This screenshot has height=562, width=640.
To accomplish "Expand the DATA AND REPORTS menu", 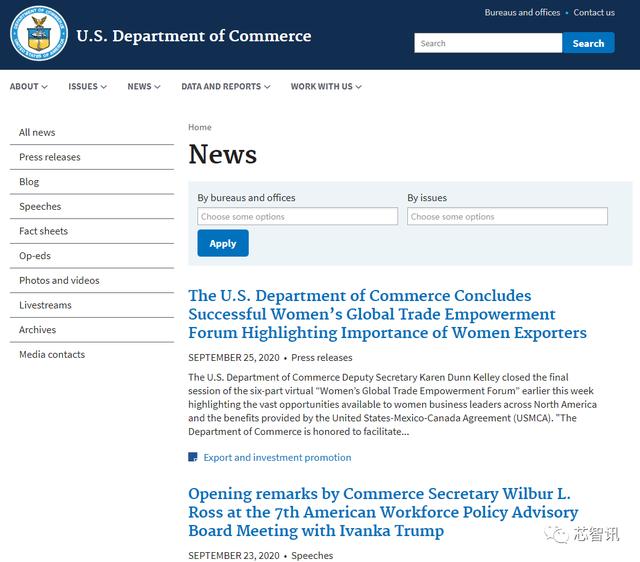I will [226, 87].
